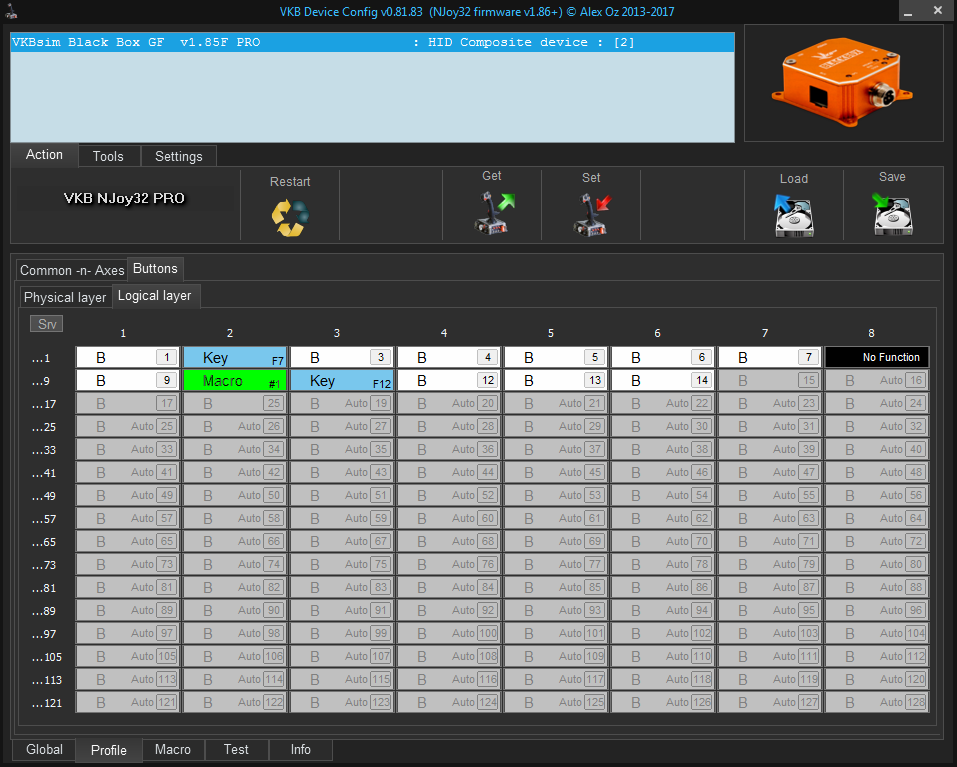Click the black No Function cell
Screen dimensions: 957x767
[x=877, y=358]
